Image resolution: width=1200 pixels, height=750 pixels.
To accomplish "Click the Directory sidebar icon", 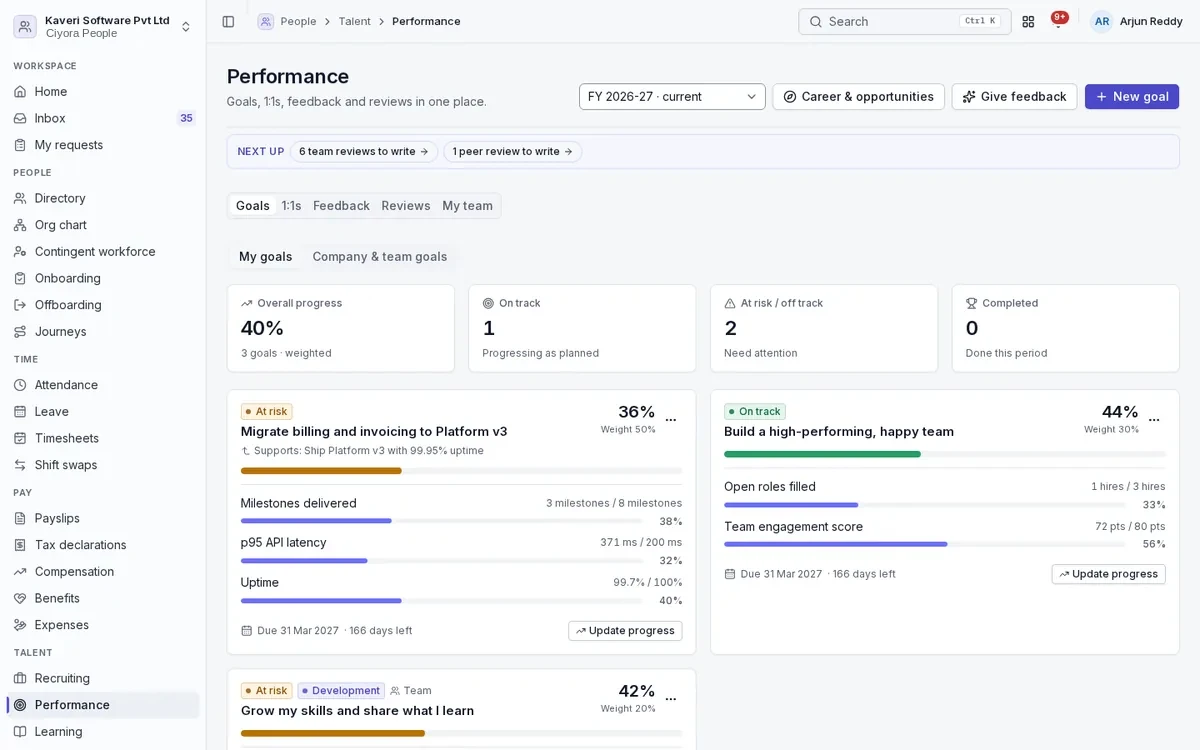I will [20, 198].
